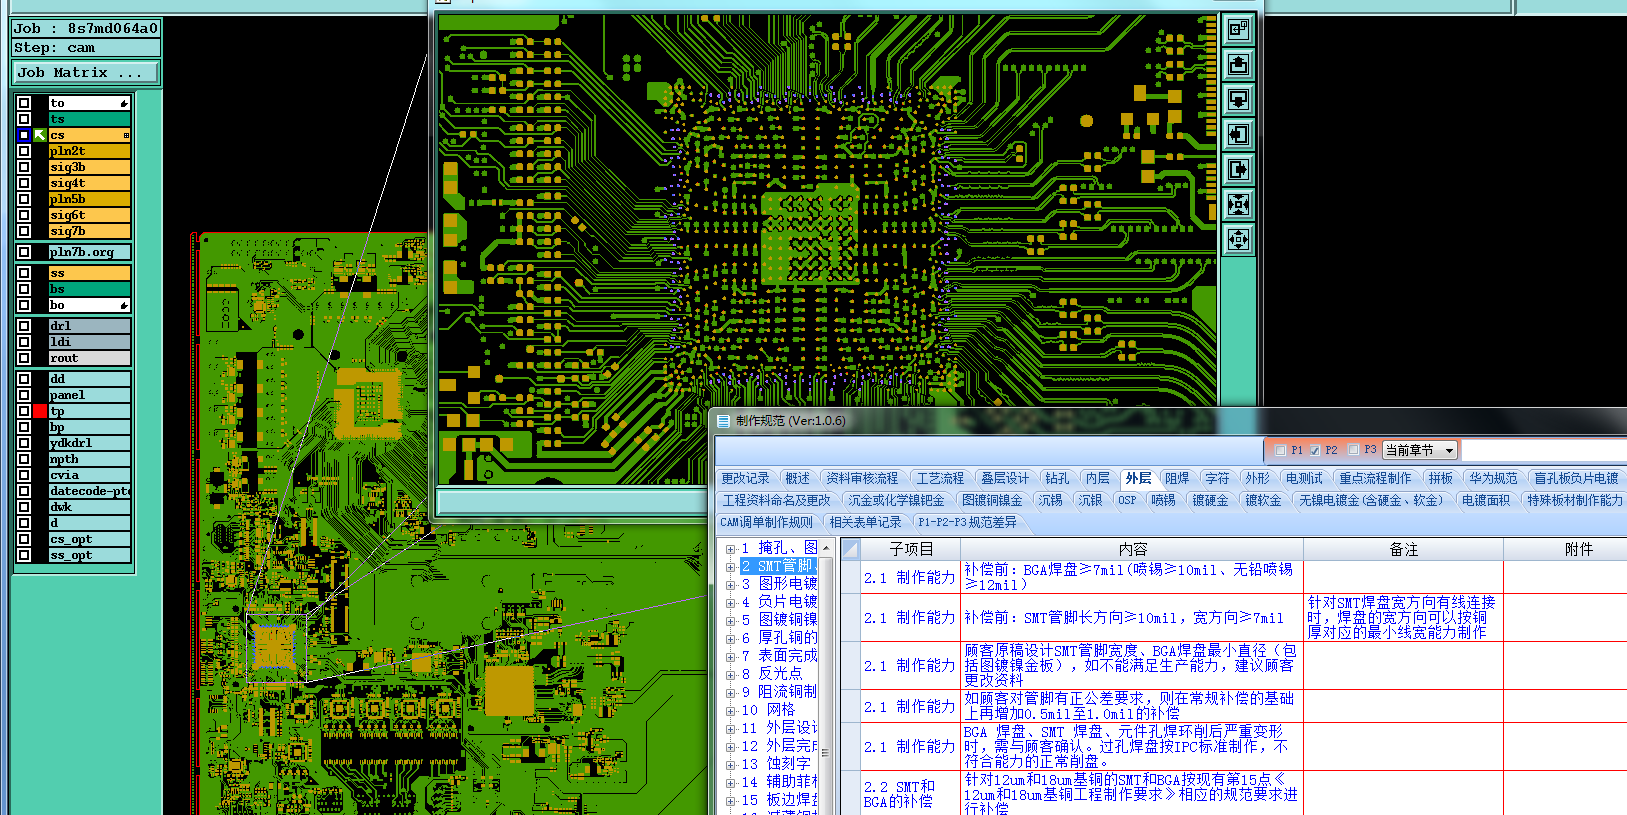Select the mpth layer row
The width and height of the screenshot is (1627, 815).
pos(89,459)
